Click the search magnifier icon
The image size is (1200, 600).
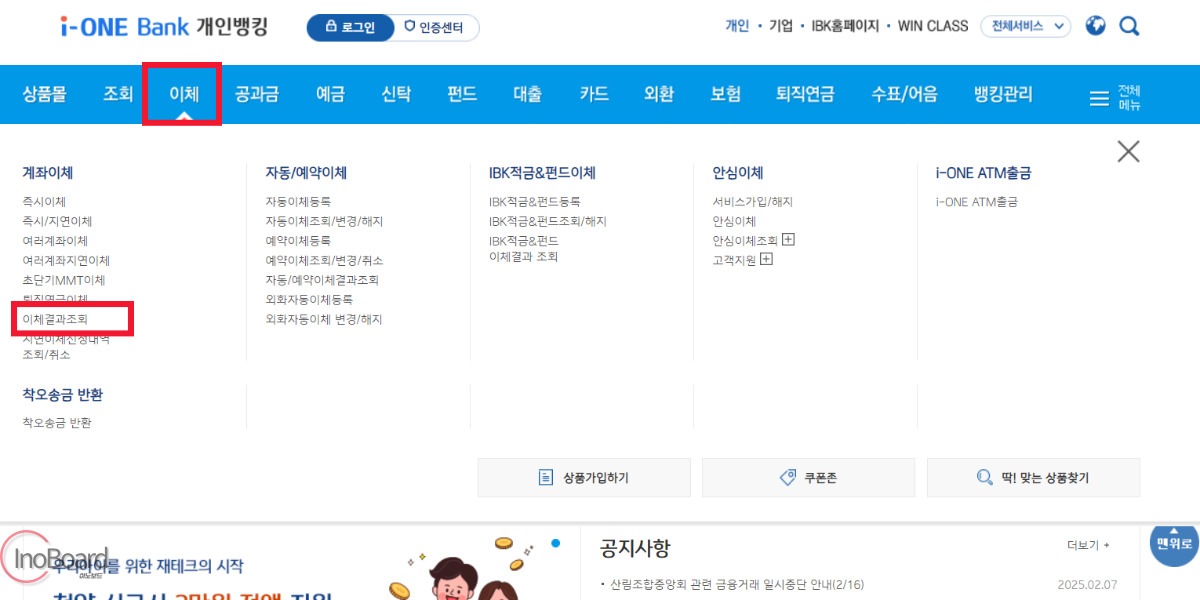click(1130, 26)
